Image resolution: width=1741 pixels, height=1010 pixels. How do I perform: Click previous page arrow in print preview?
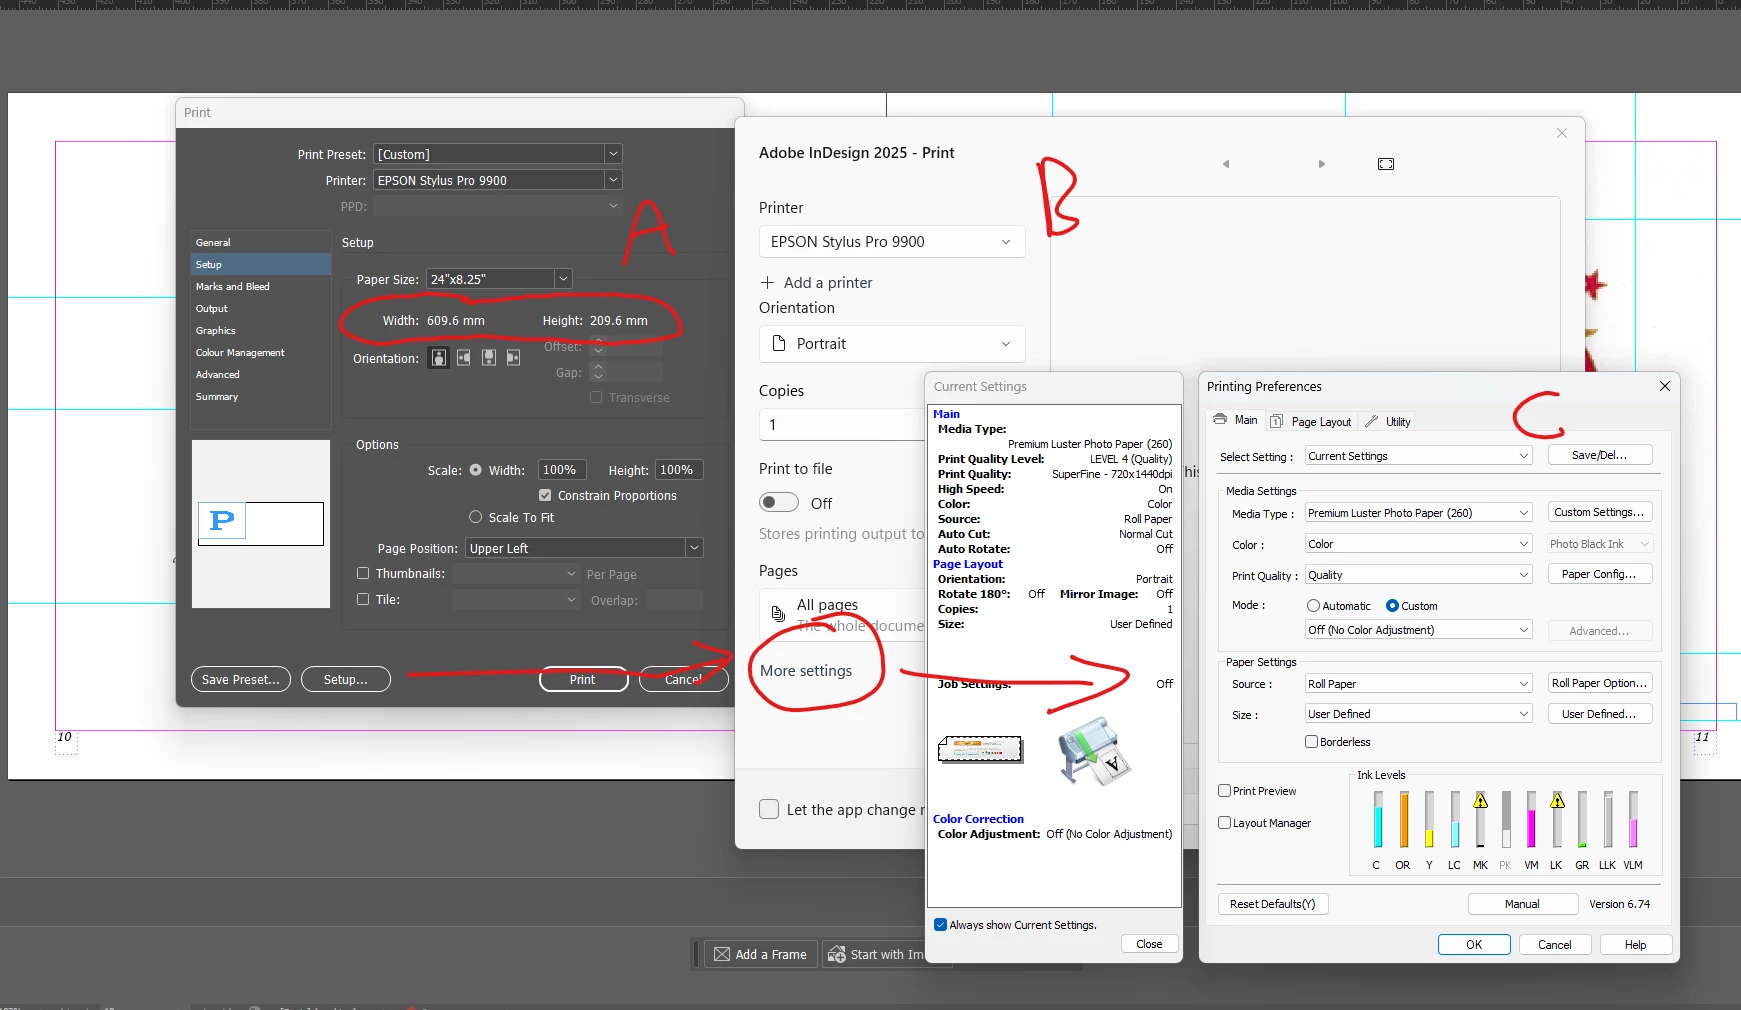[1226, 164]
